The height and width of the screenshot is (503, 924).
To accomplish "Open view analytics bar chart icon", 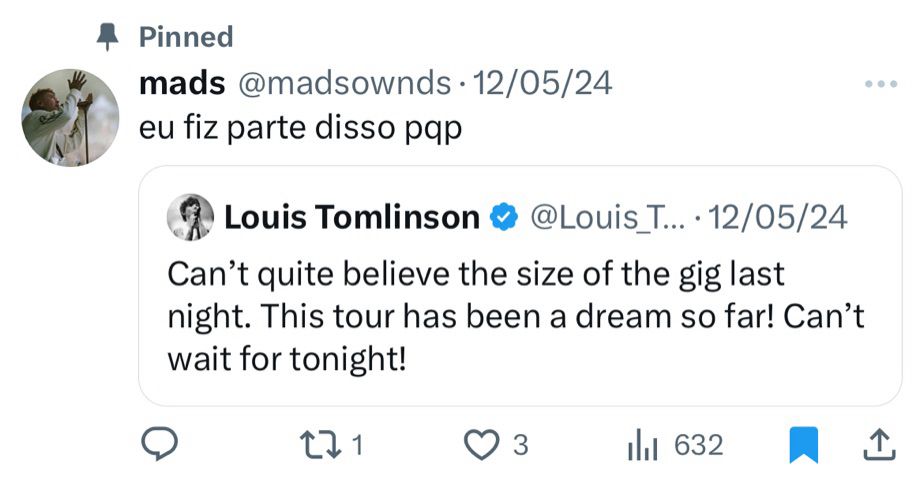I will [x=640, y=445].
